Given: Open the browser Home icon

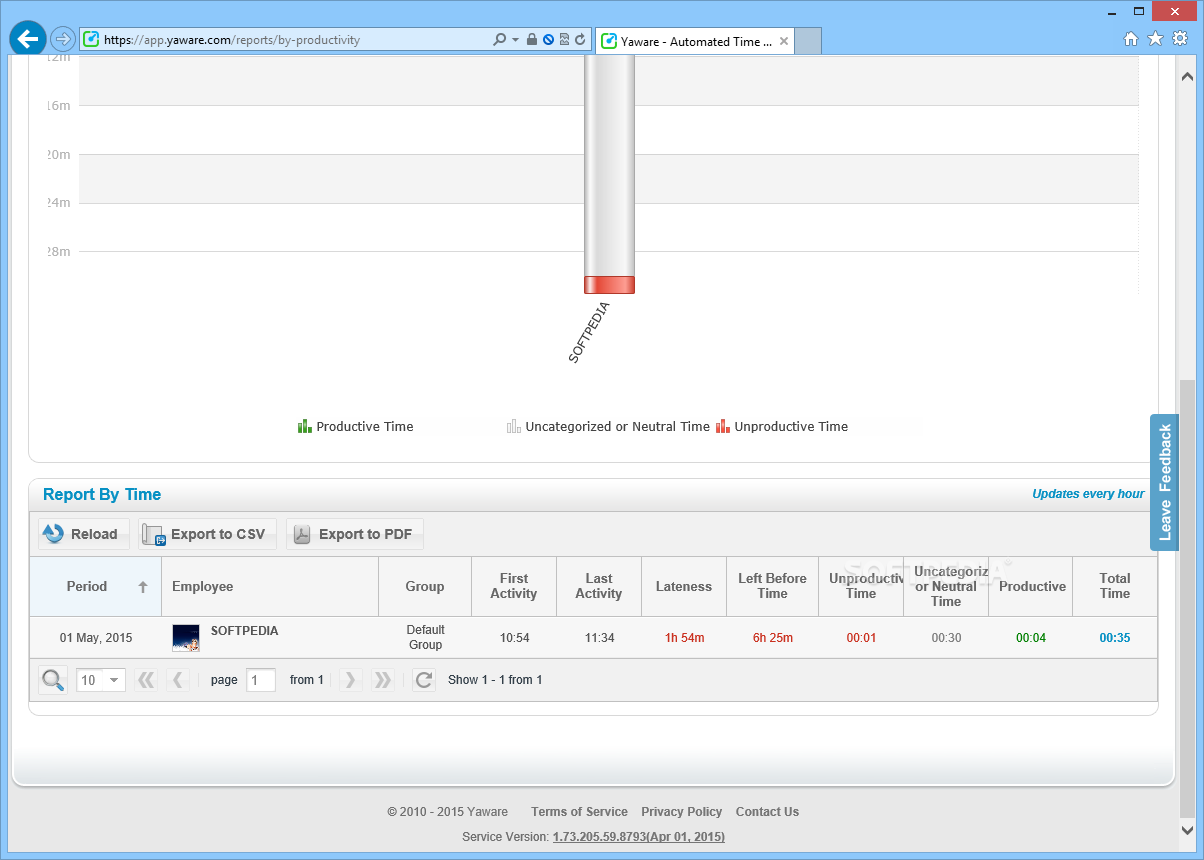Looking at the screenshot, I should [1131, 39].
